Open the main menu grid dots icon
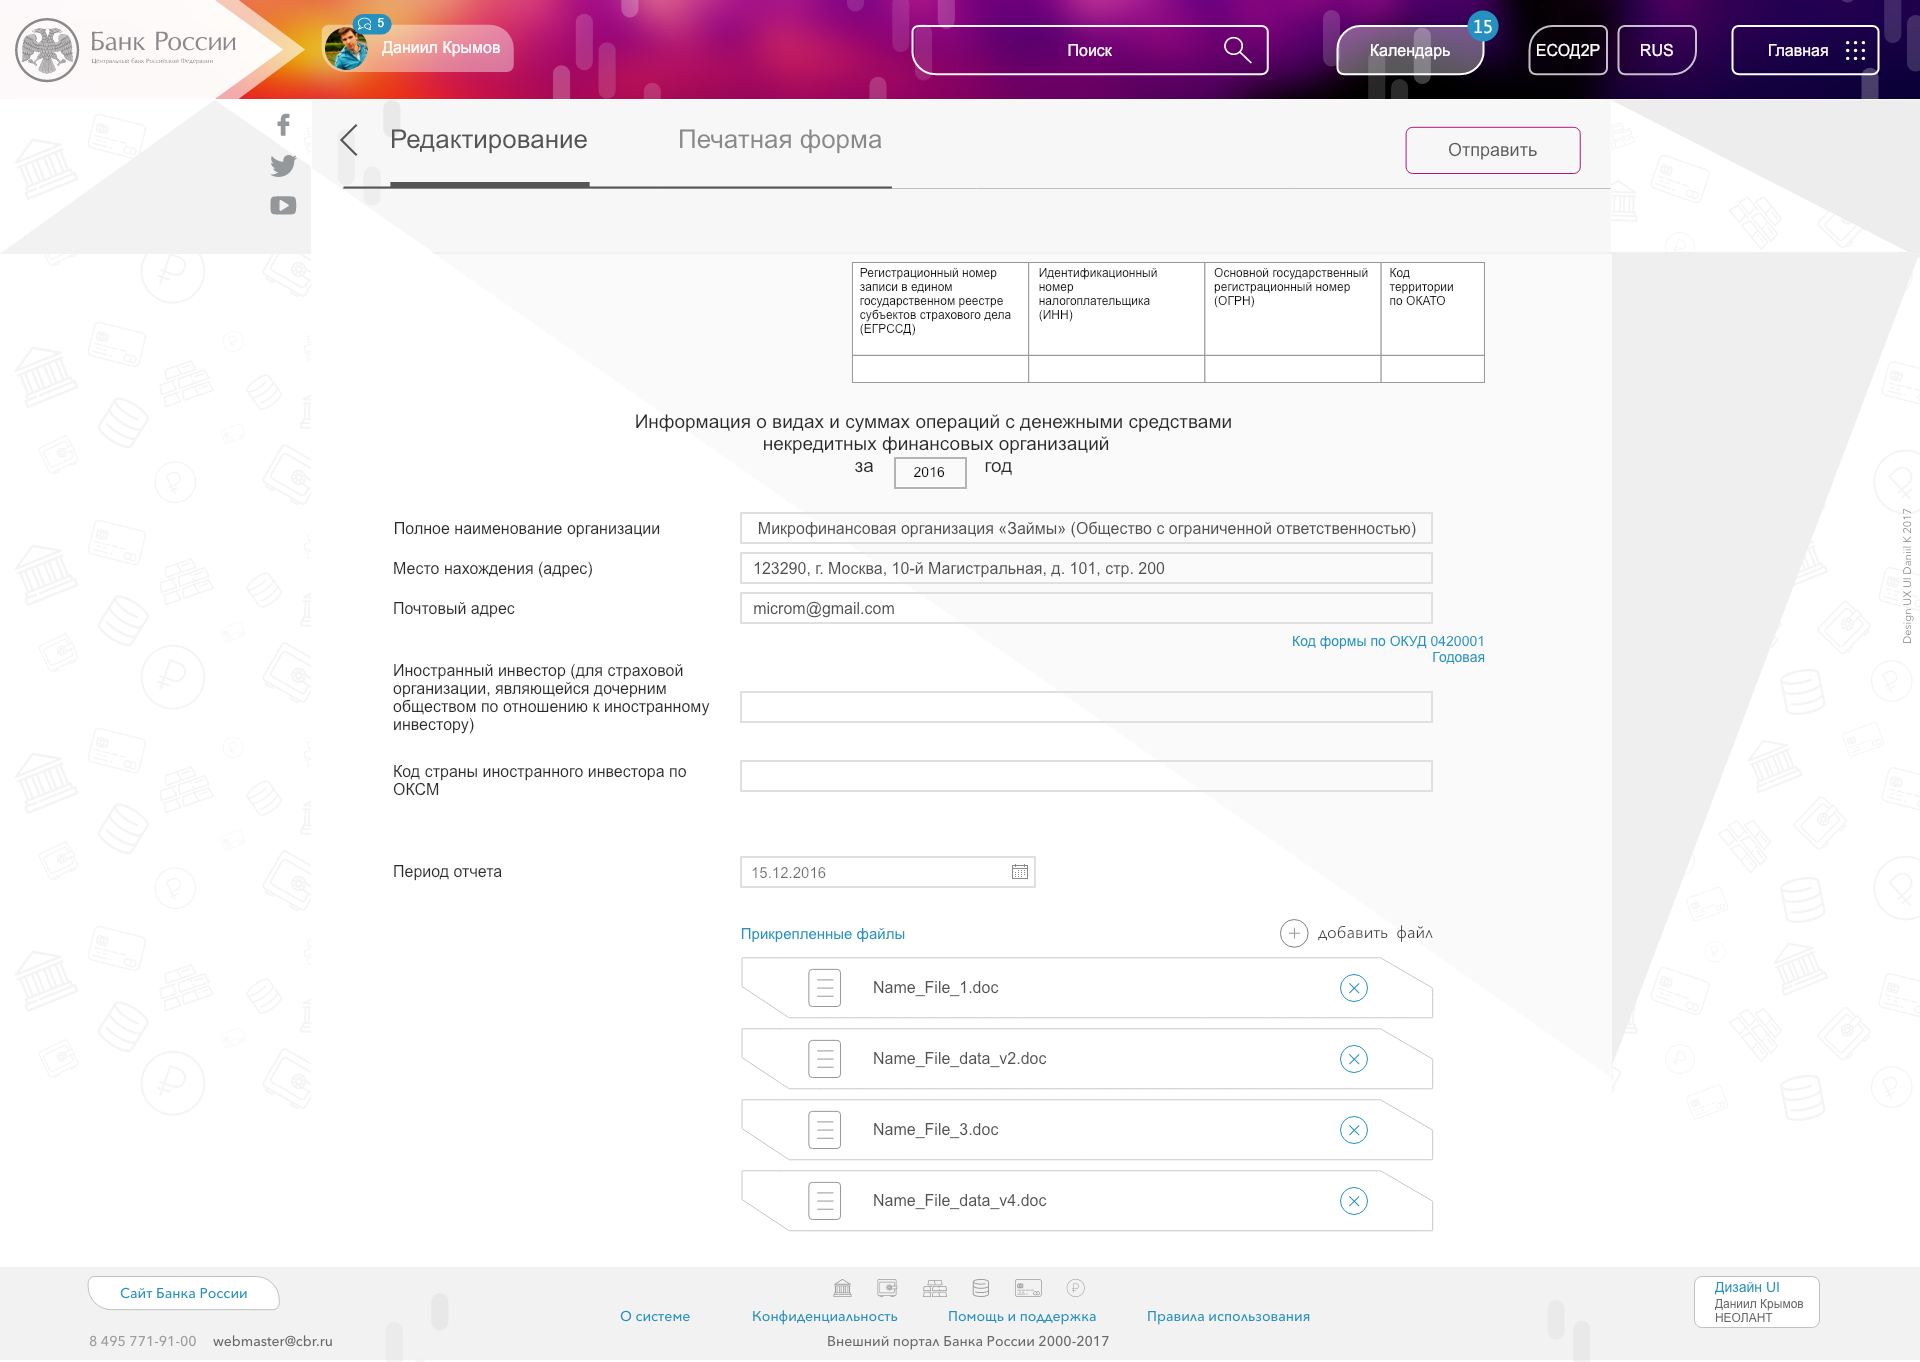1920x1362 pixels. [x=1855, y=50]
